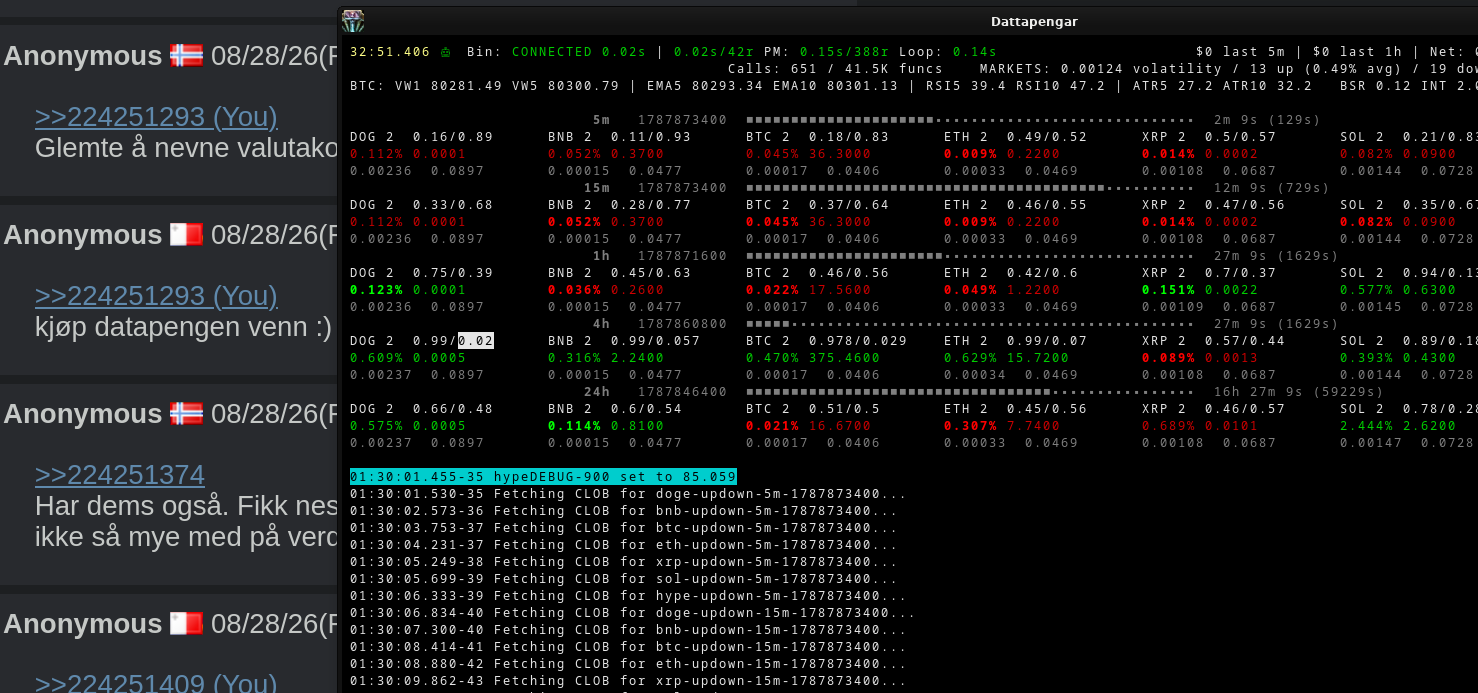Click the Dattapengar window title

coord(1034,21)
